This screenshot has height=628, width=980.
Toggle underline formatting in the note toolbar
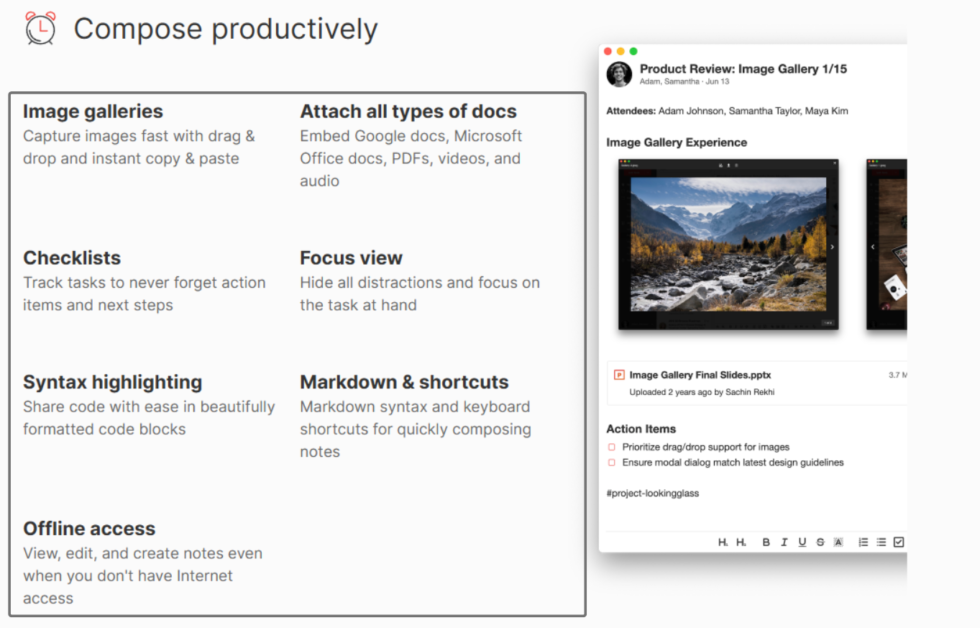point(802,542)
